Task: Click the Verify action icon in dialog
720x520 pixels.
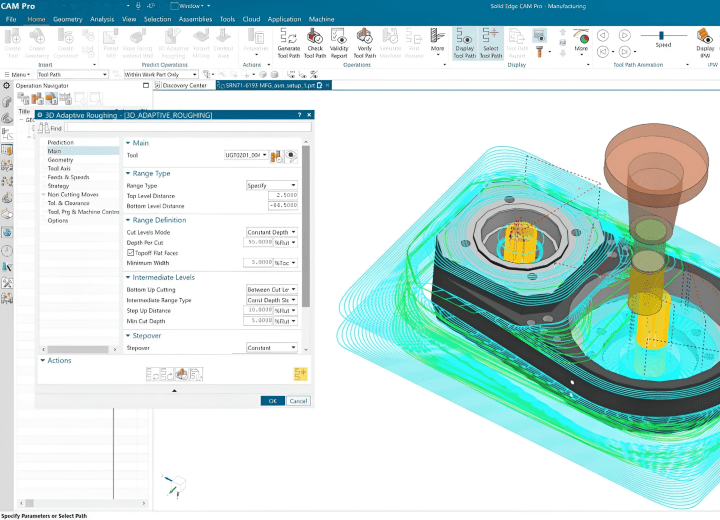Action: click(x=182, y=374)
